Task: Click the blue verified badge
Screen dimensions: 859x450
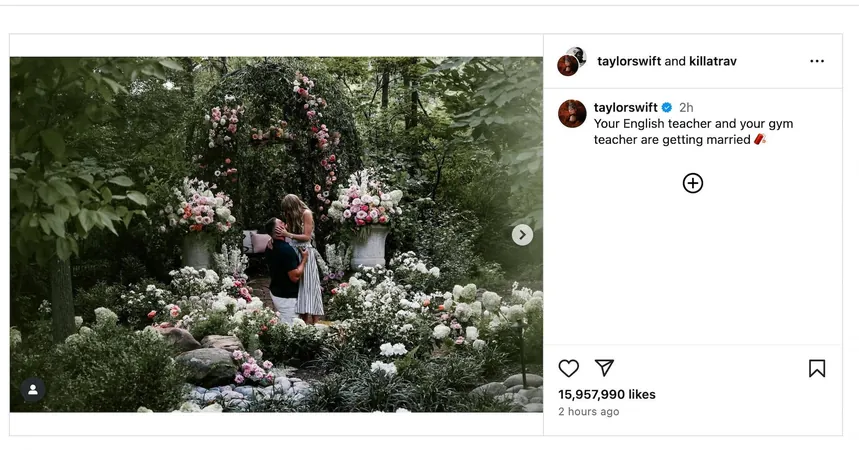Action: 667,107
